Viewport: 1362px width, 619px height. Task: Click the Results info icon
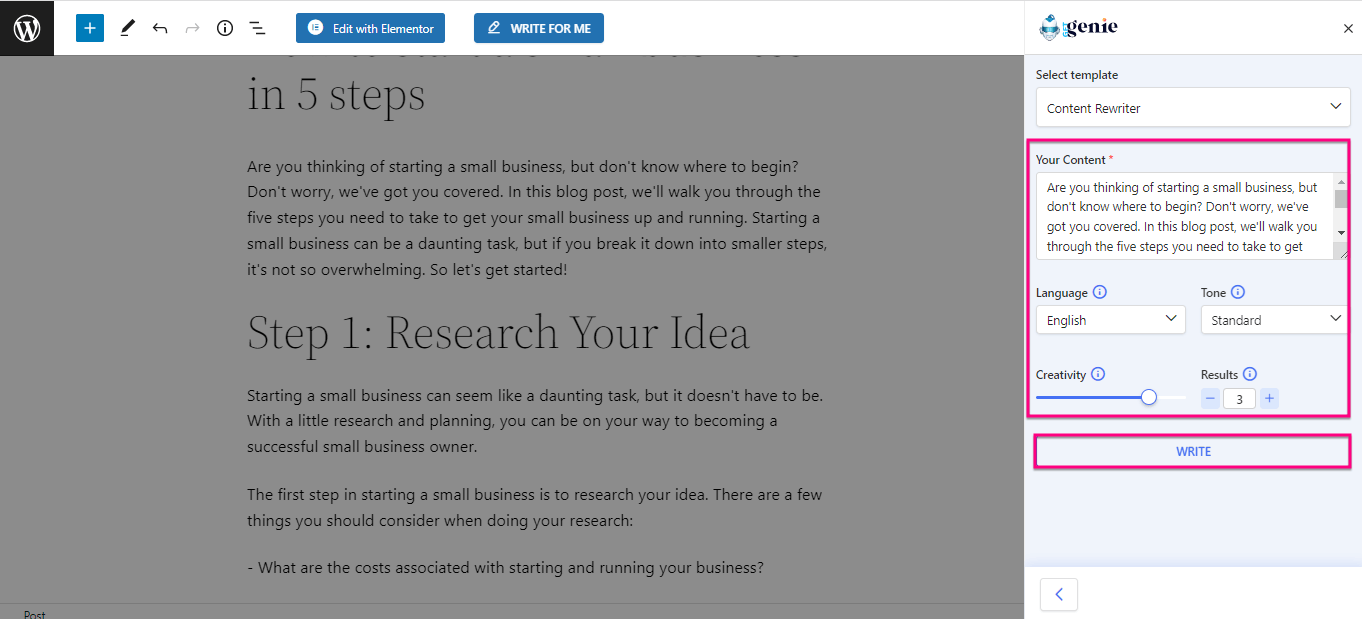(x=1250, y=374)
